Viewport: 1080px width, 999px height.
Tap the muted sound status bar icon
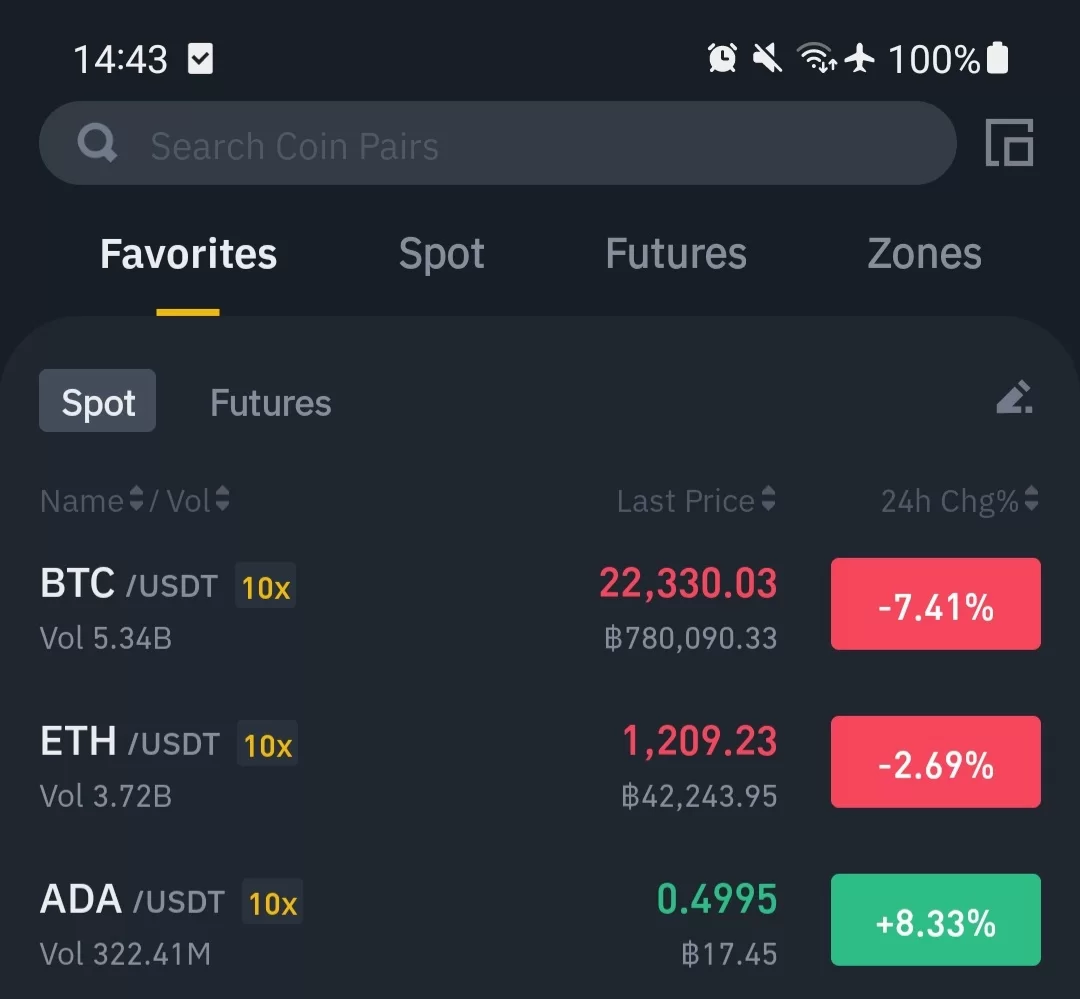click(766, 59)
